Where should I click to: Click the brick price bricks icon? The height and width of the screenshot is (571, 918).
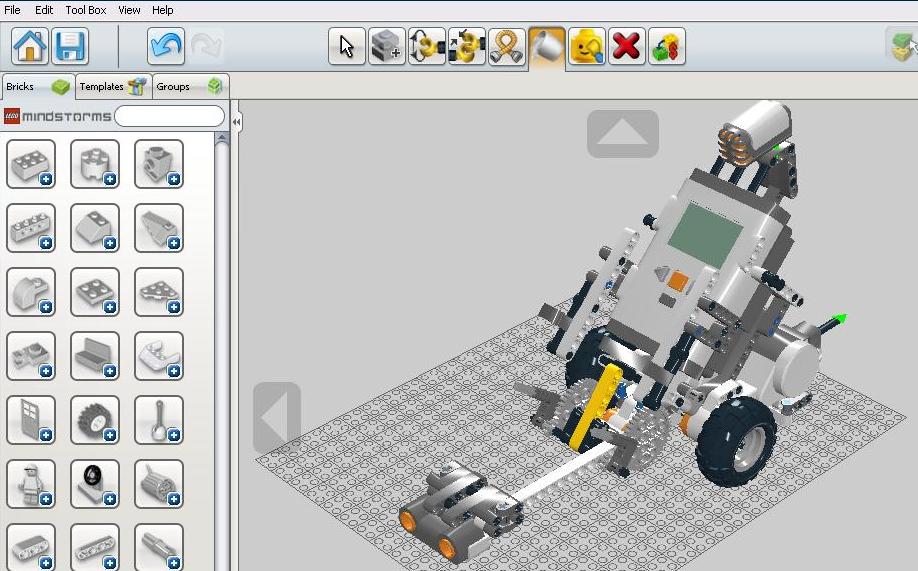(x=666, y=46)
